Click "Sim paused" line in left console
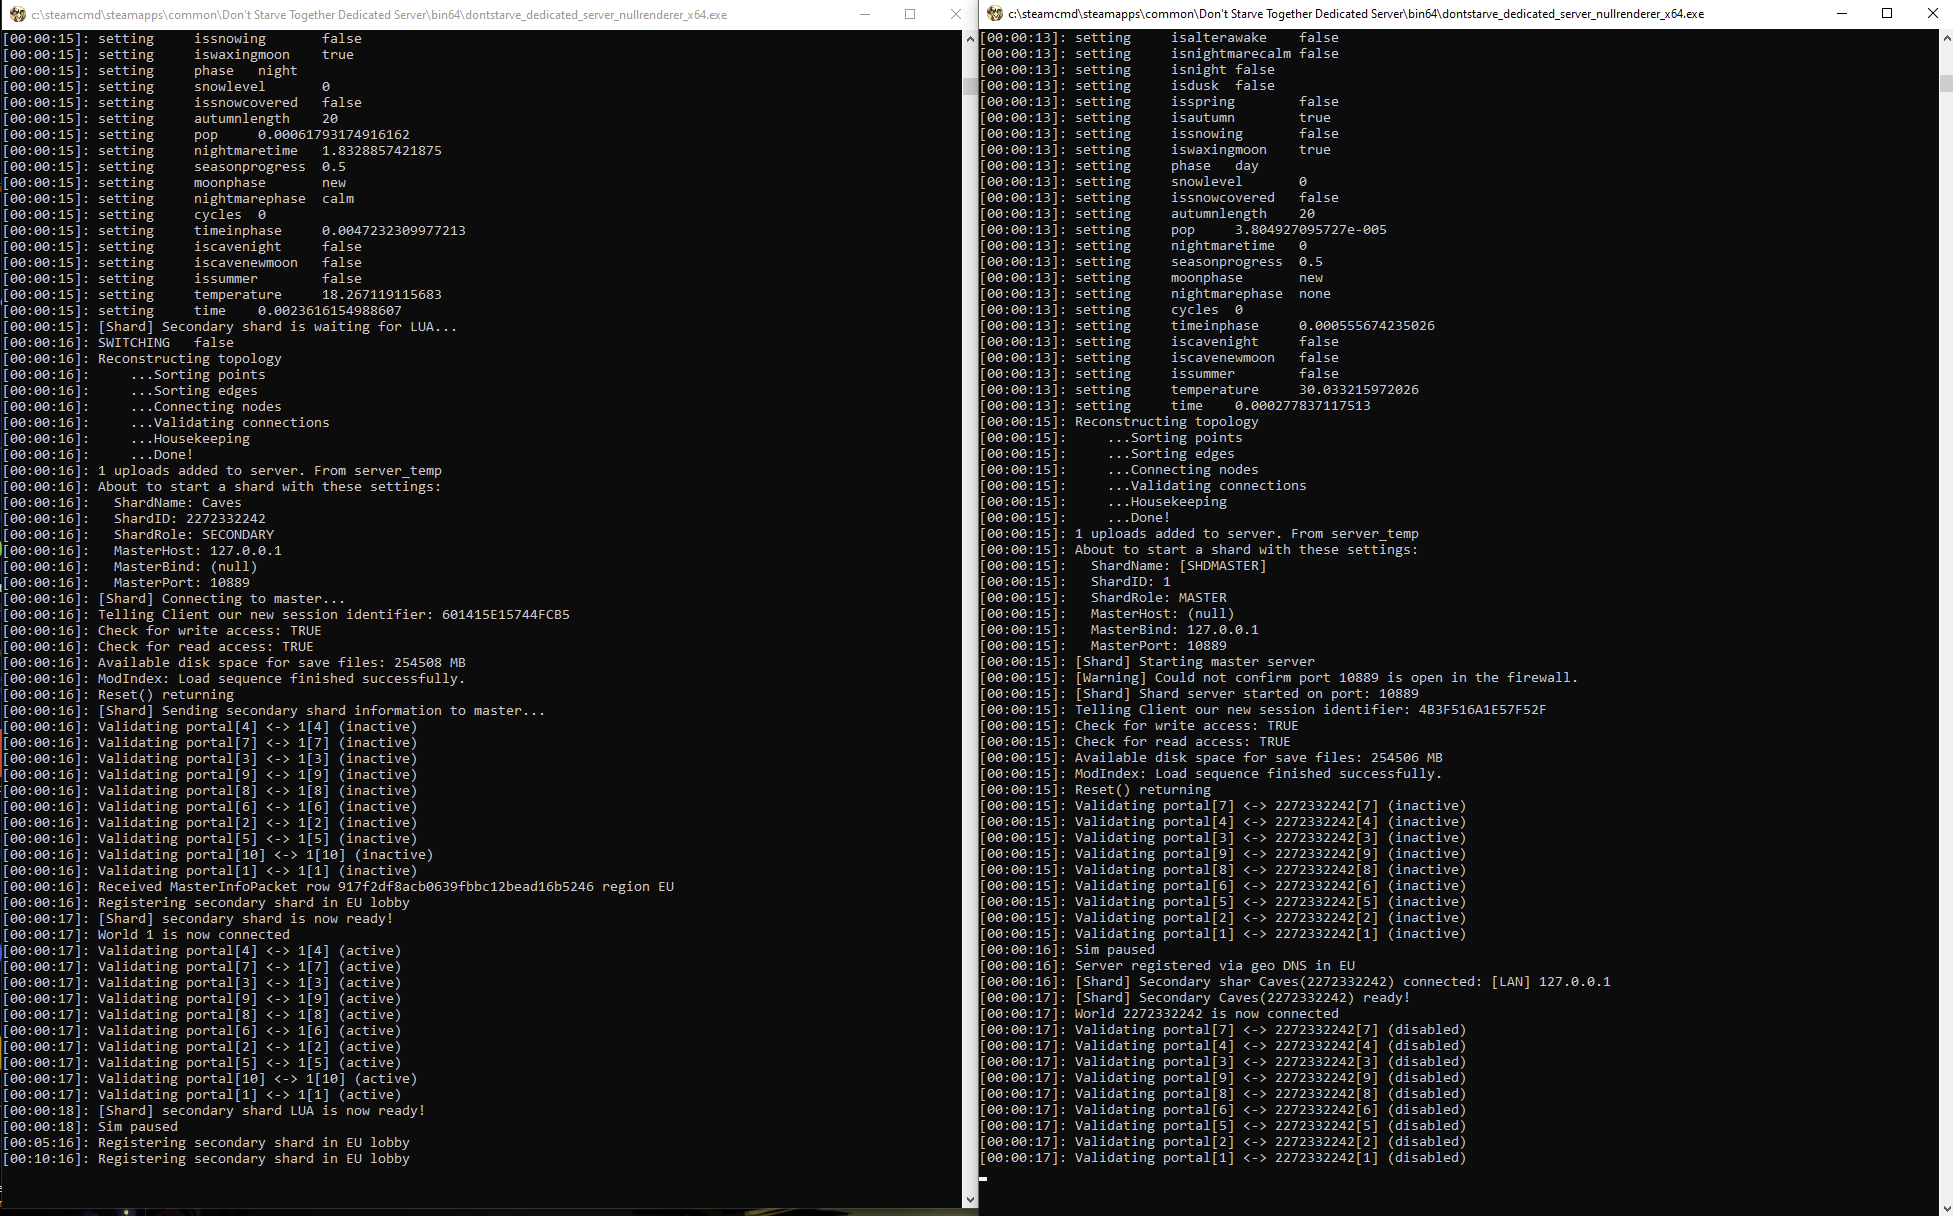This screenshot has height=1216, width=1953. 137,1127
